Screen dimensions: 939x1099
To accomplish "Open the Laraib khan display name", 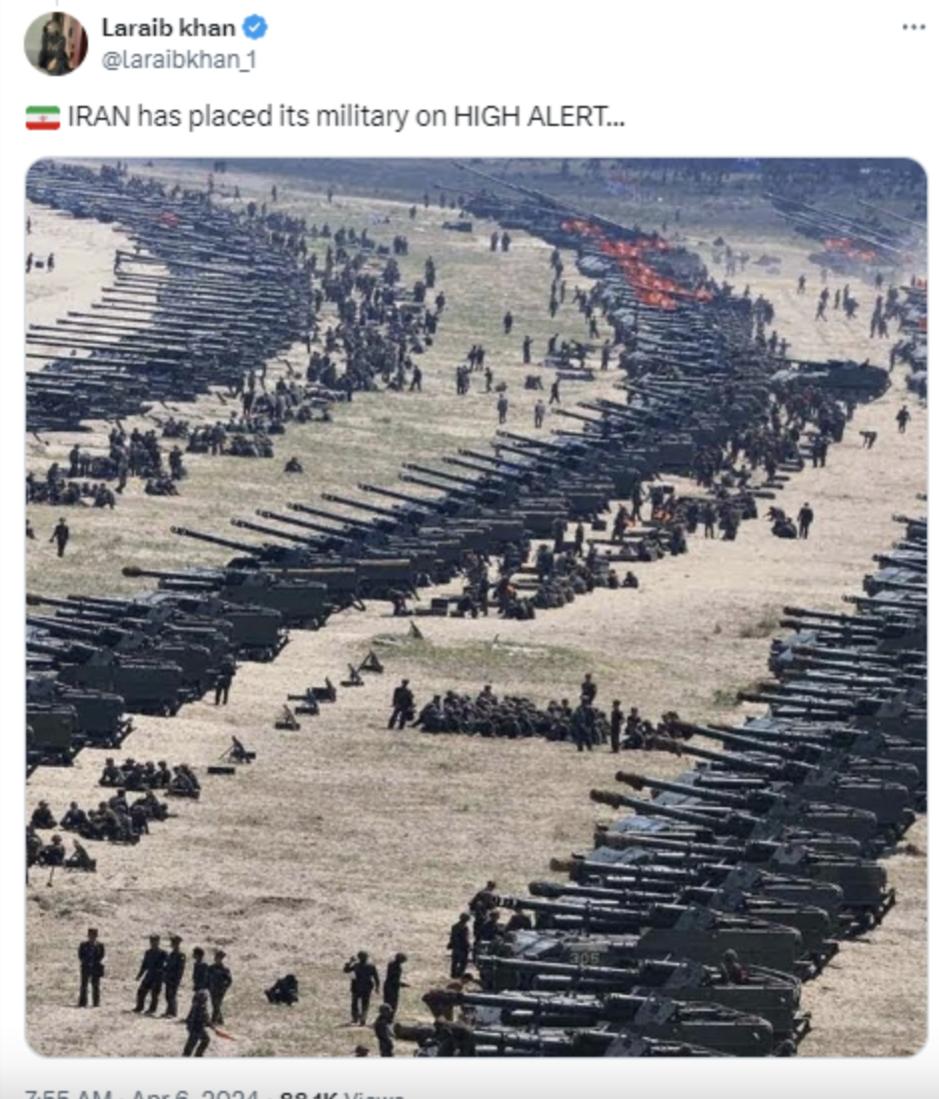I will coord(168,28).
